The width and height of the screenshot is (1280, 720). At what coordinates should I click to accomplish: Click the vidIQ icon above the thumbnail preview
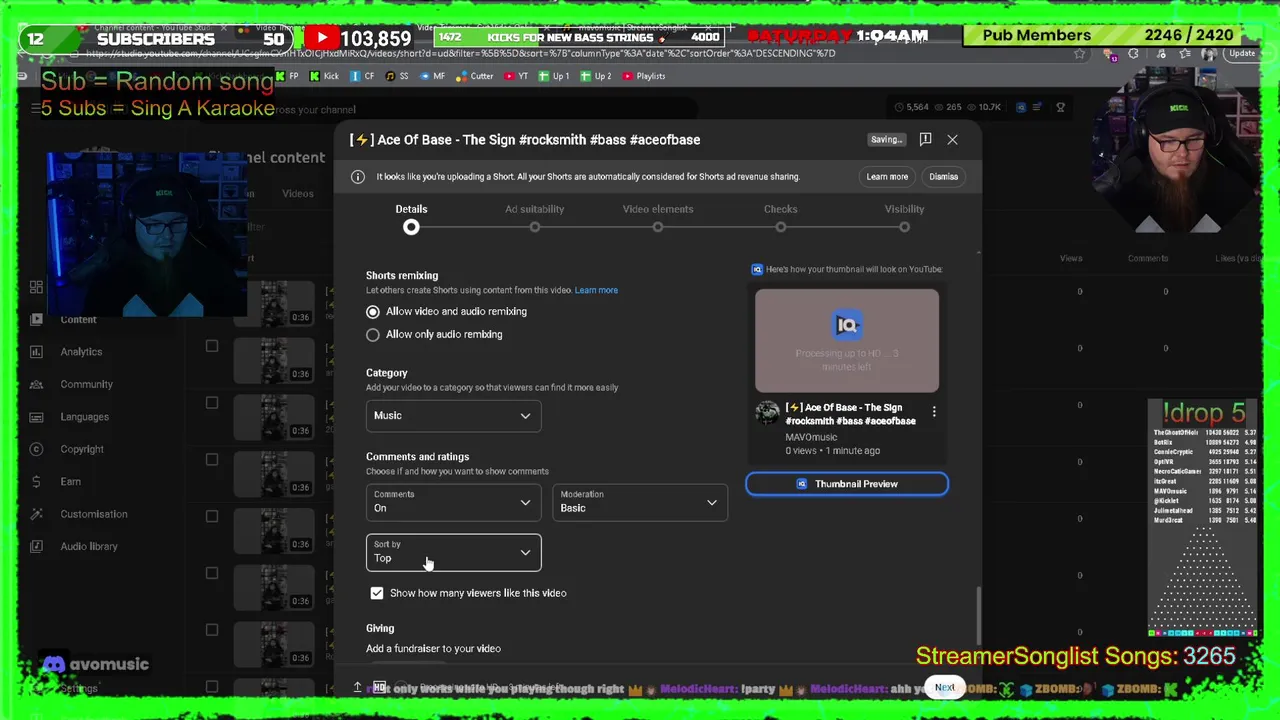click(x=757, y=269)
